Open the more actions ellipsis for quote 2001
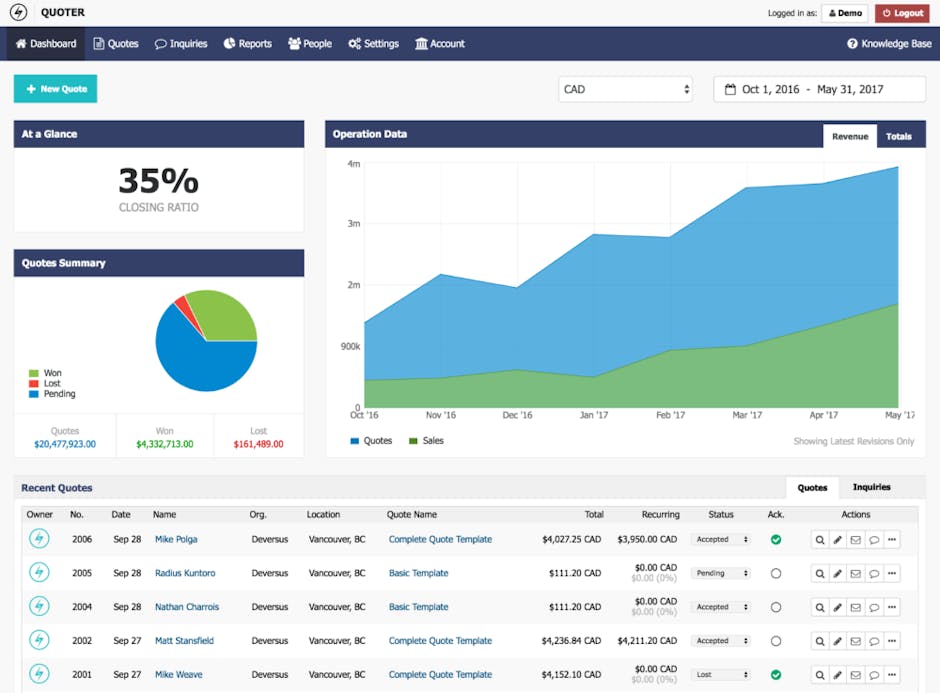The height and width of the screenshot is (693, 940). point(891,675)
